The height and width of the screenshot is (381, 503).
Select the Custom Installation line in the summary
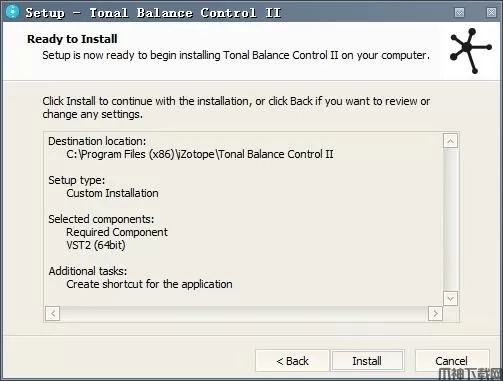(112, 193)
